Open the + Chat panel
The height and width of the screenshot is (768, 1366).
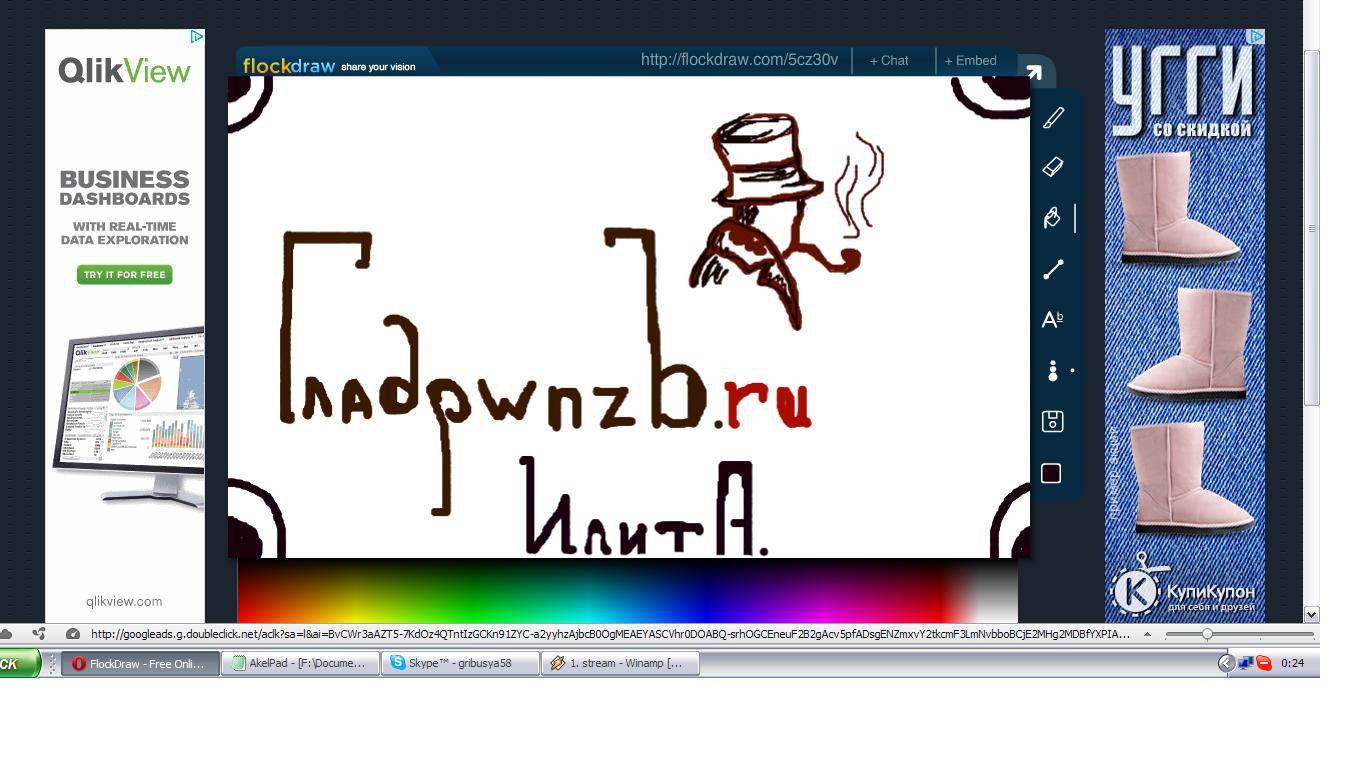point(889,61)
